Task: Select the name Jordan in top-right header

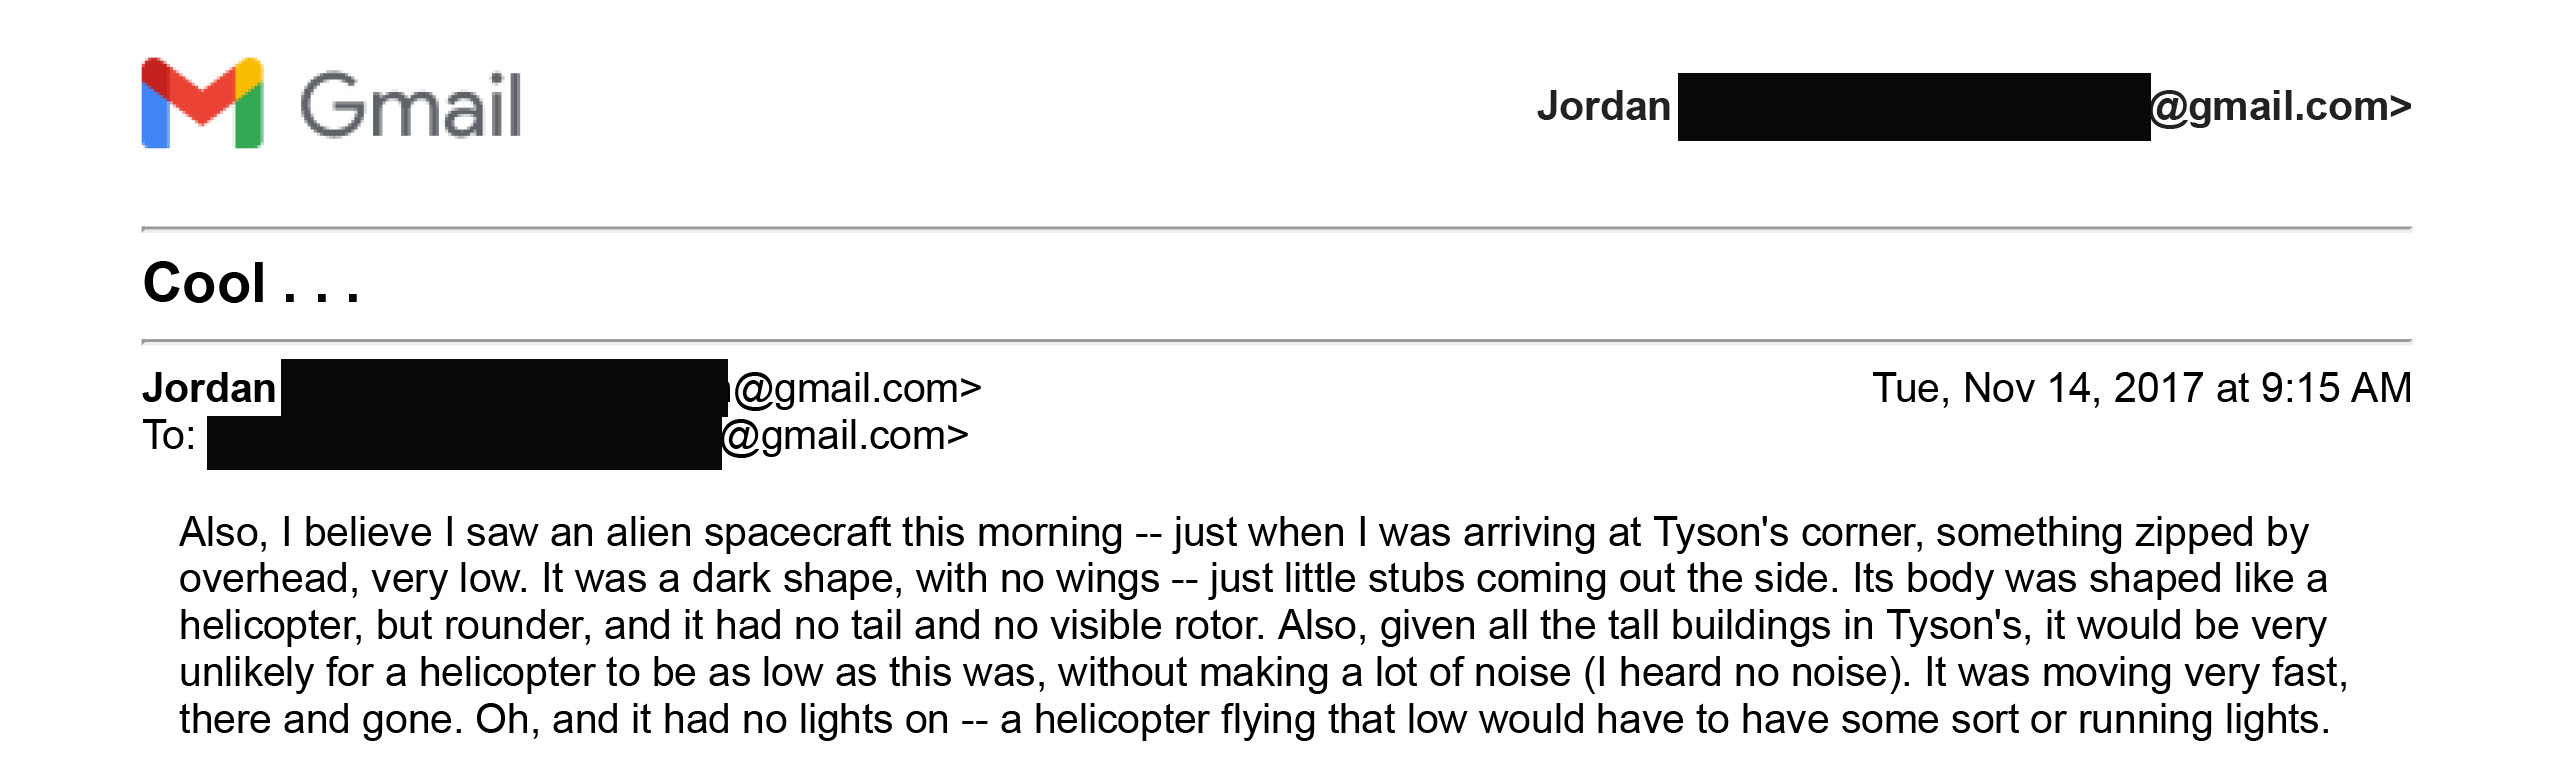Action: 1603,106
